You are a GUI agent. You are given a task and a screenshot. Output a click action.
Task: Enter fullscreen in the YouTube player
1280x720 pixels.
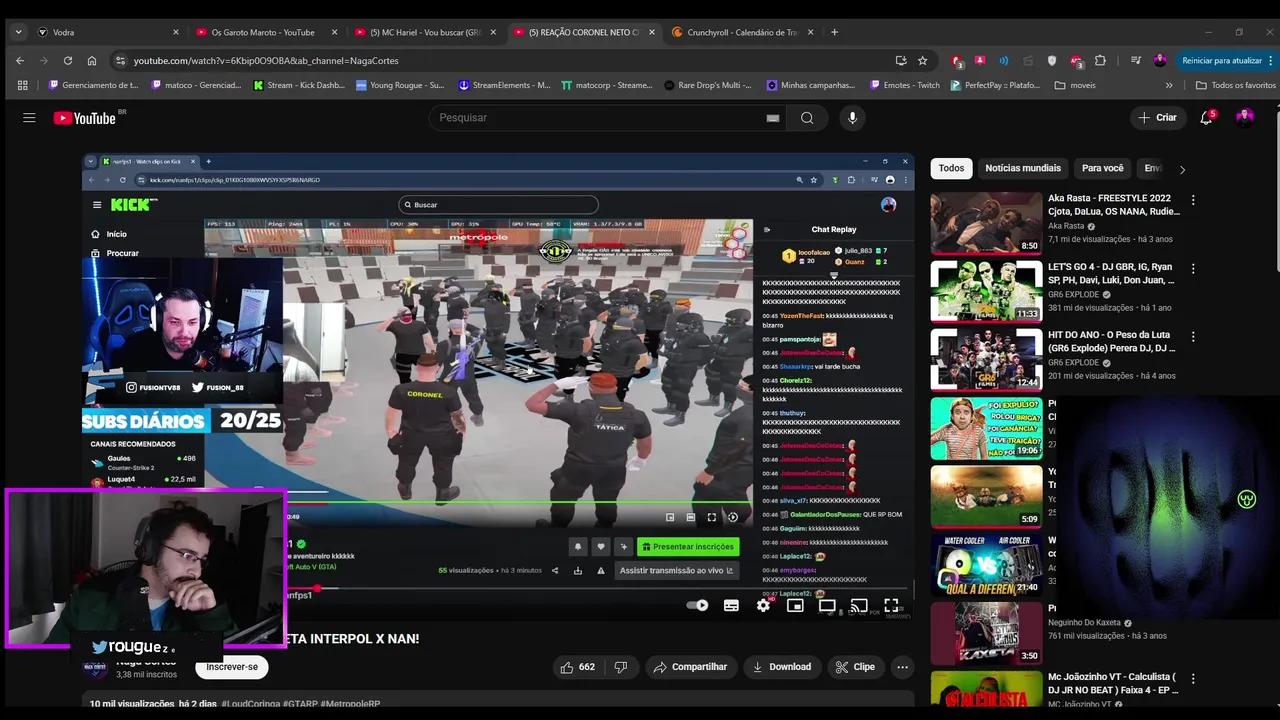coord(891,605)
